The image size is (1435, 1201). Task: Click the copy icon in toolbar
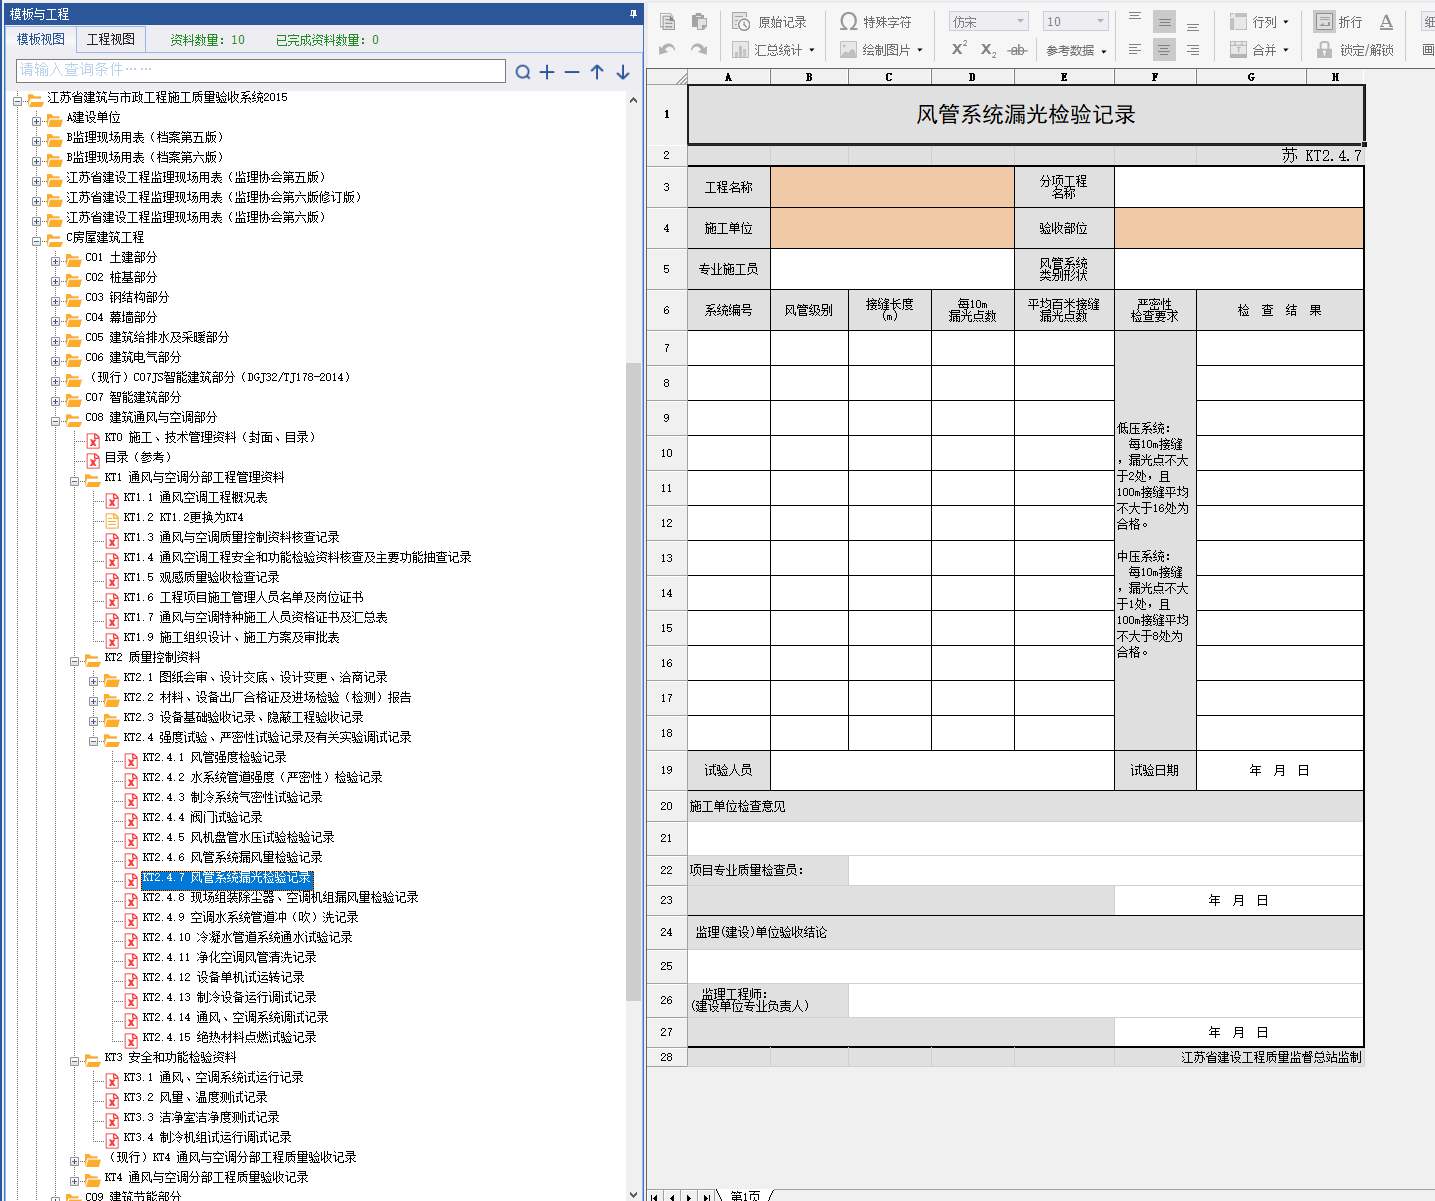668,22
